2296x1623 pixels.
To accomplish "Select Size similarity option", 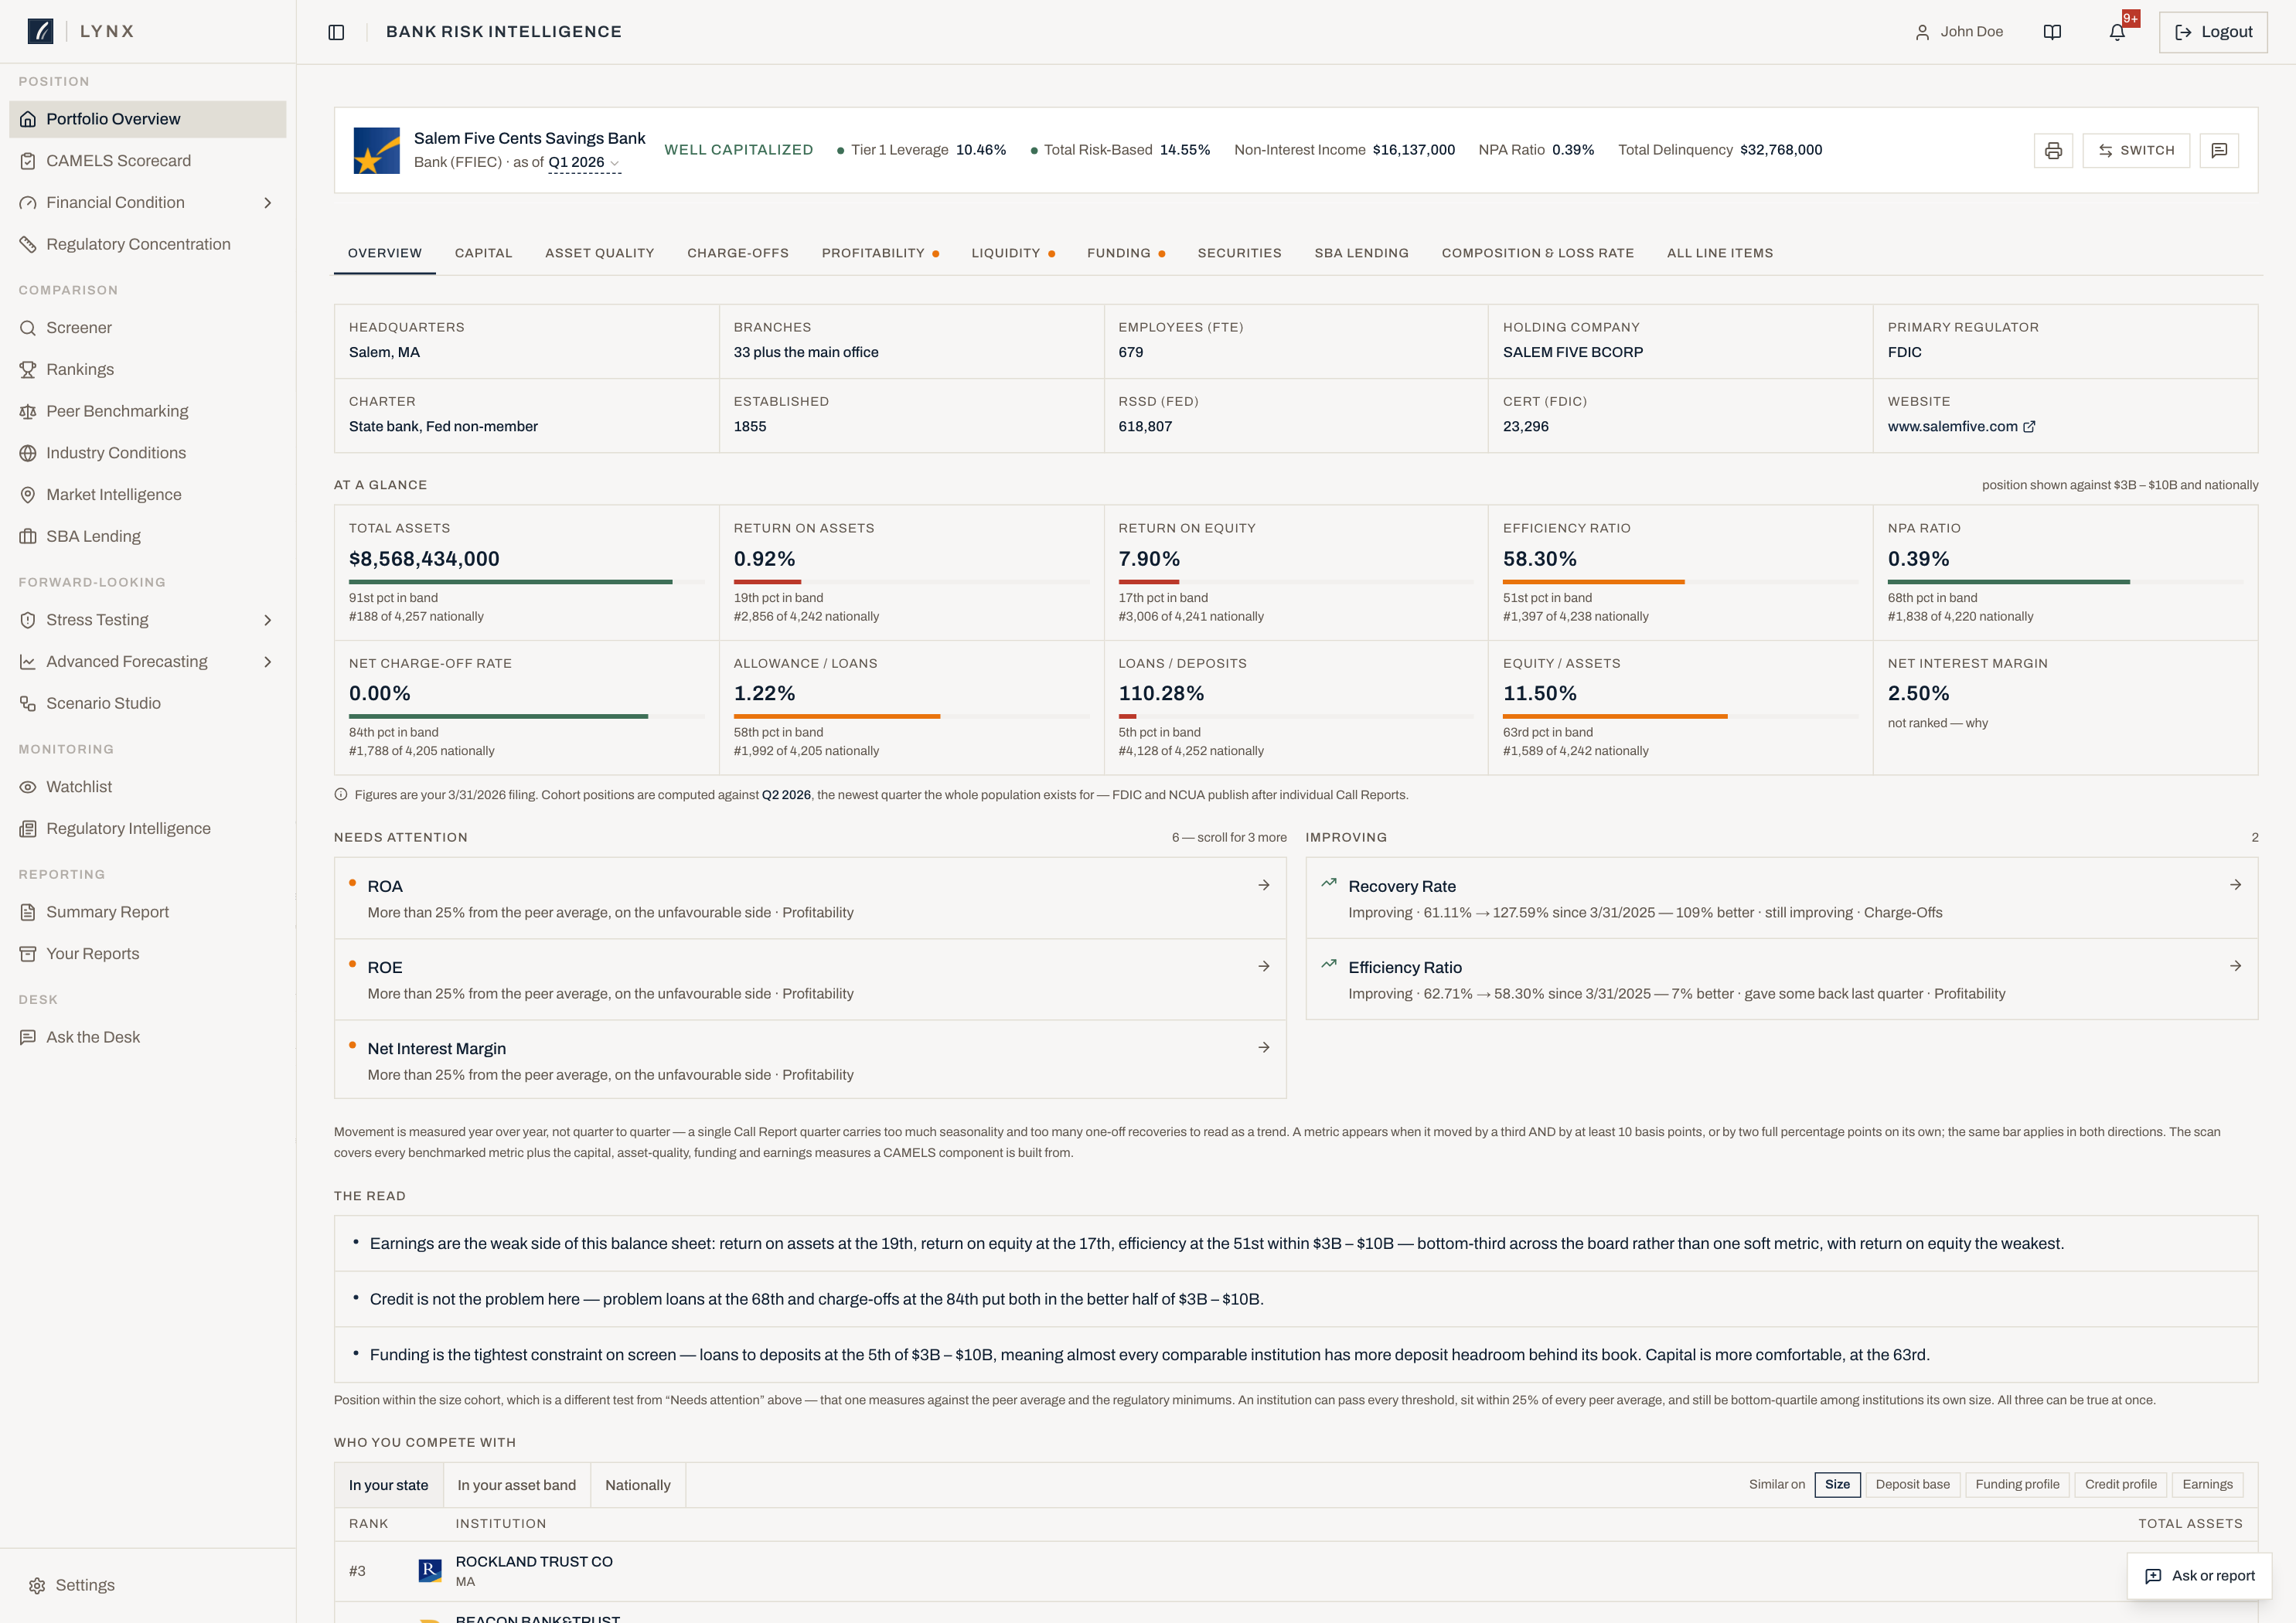I will (1837, 1484).
